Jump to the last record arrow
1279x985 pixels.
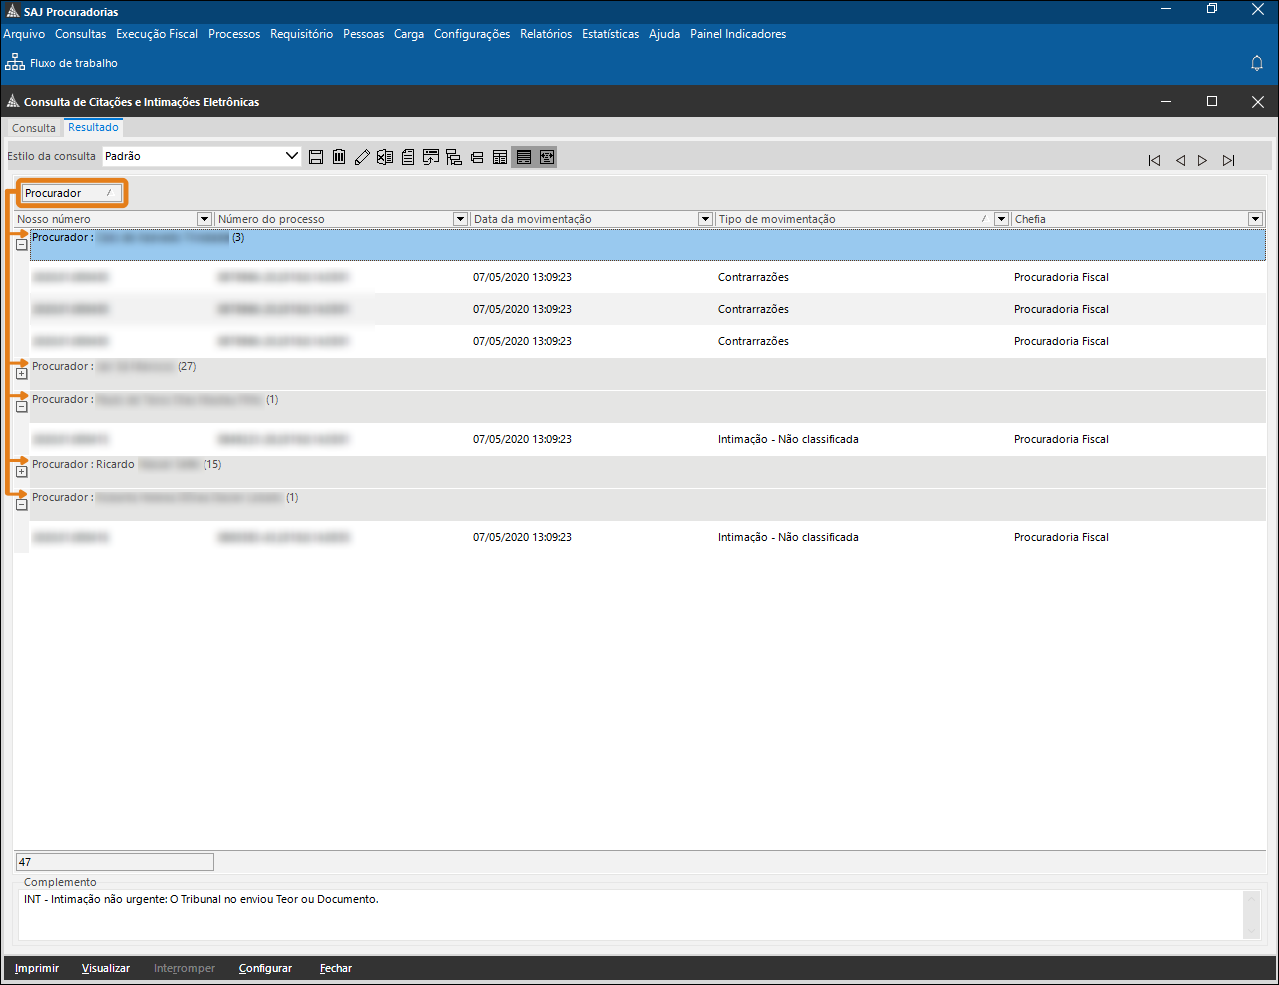coord(1228,160)
